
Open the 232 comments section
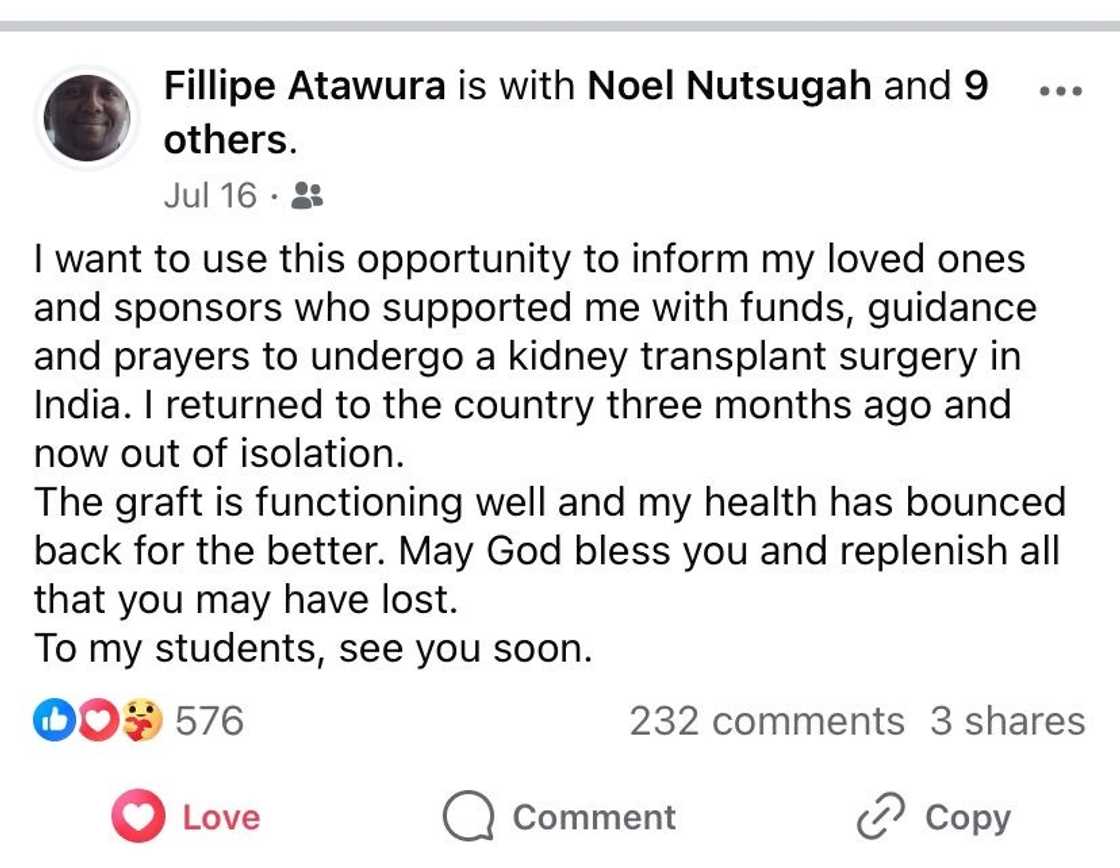click(x=763, y=720)
